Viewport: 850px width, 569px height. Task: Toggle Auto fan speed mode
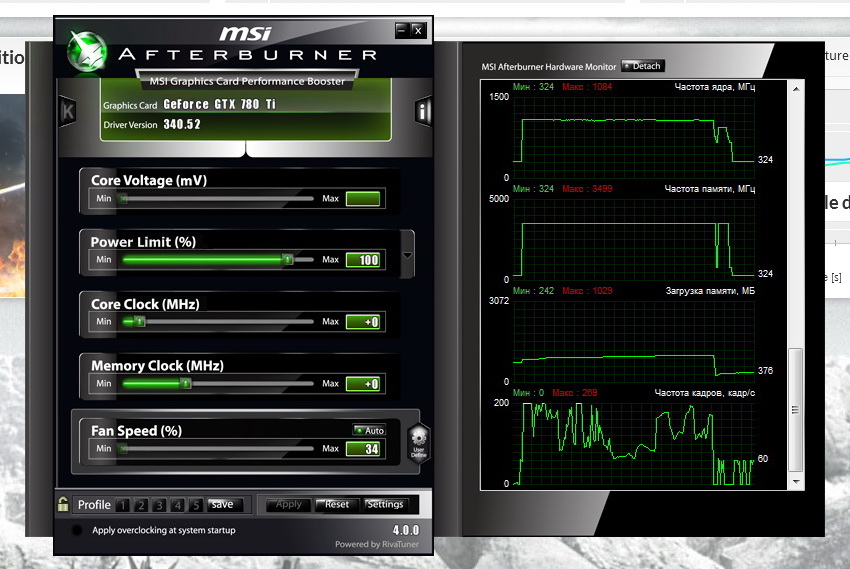(369, 430)
